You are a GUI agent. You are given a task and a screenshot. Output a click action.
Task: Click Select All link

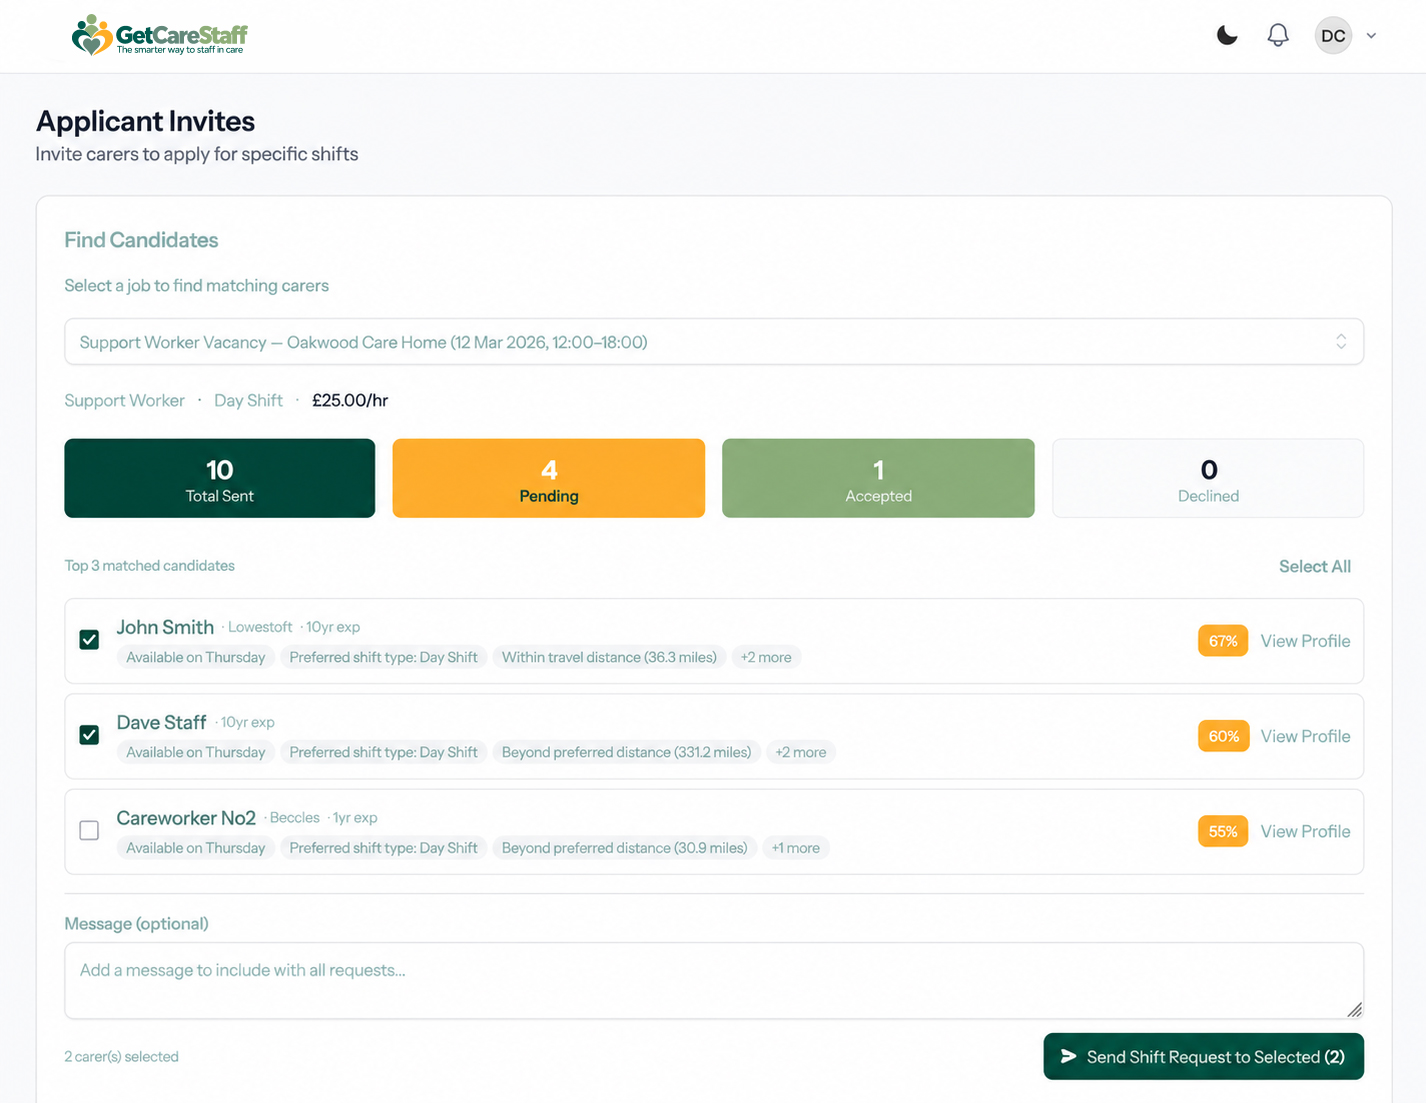point(1315,566)
